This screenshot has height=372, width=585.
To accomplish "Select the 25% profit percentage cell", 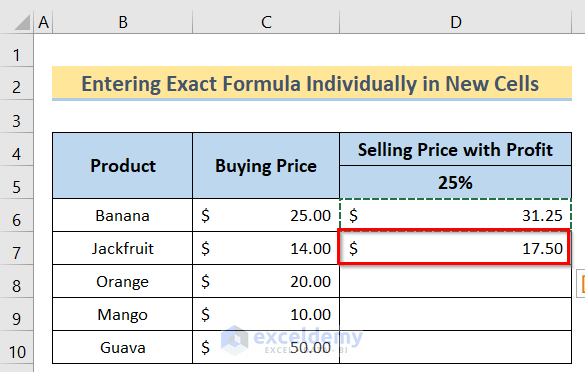I will point(456,182).
